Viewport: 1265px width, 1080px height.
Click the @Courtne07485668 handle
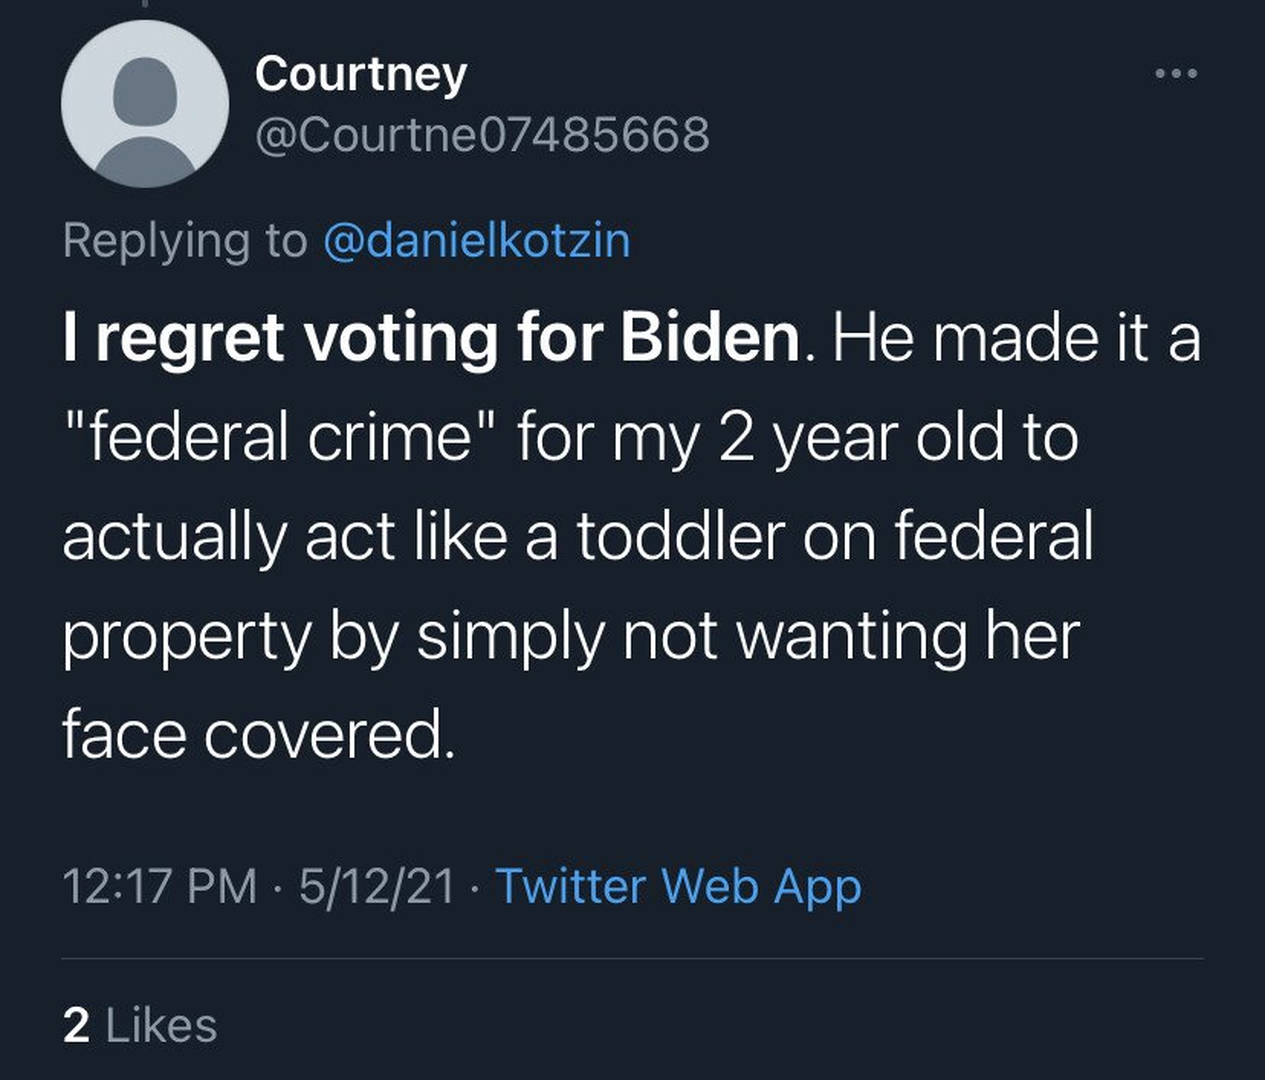(x=482, y=134)
